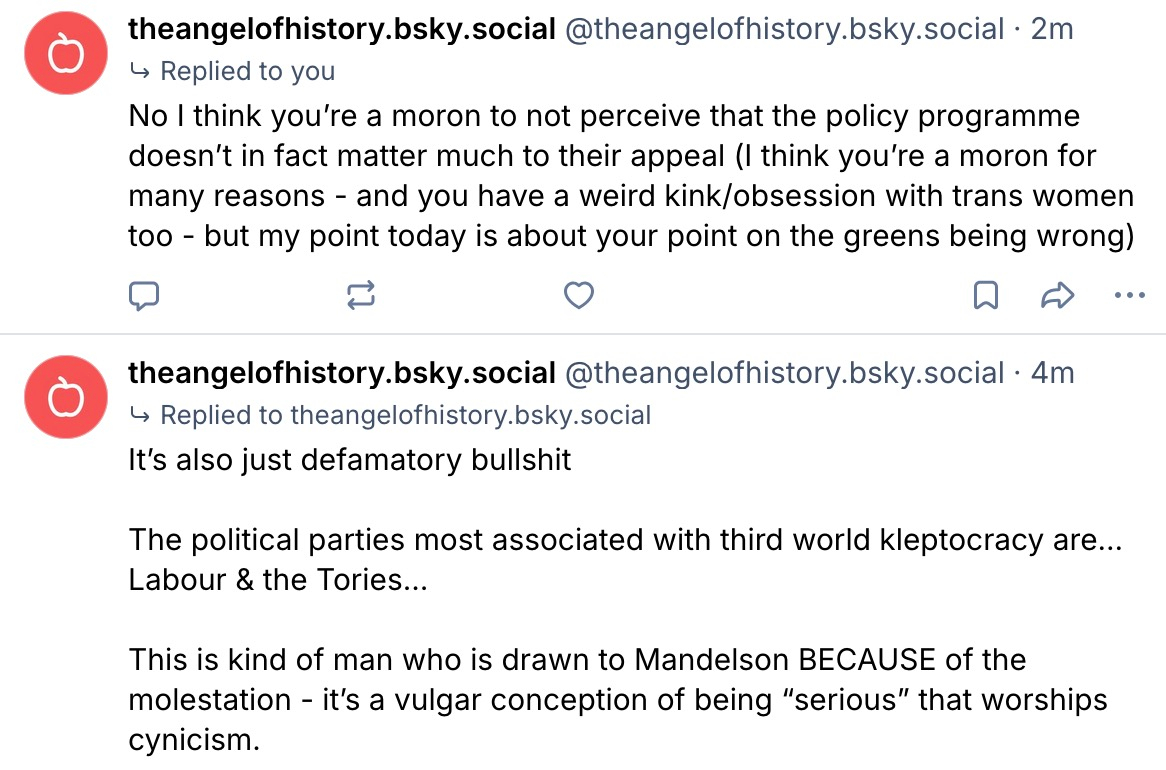Viewport: 1166px width, 770px height.
Task: Open the display name on the 4m post
Action: (x=342, y=373)
